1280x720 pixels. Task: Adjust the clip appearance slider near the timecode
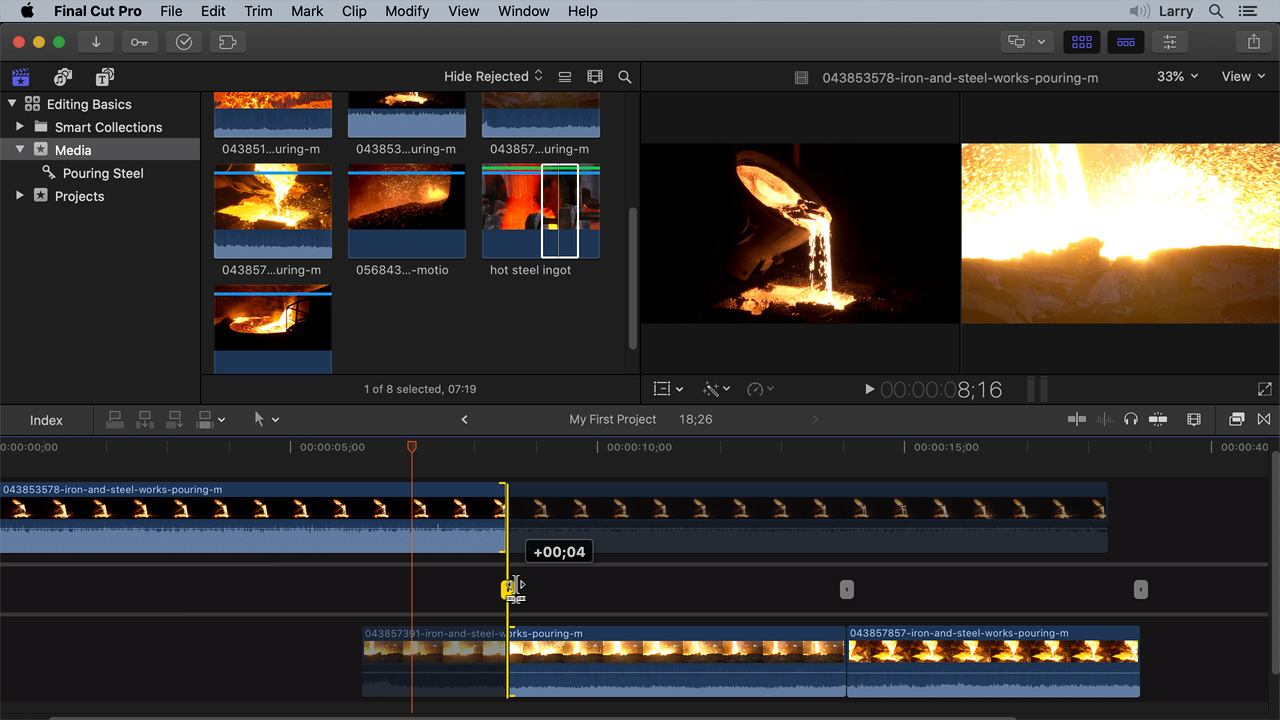pos(1038,389)
